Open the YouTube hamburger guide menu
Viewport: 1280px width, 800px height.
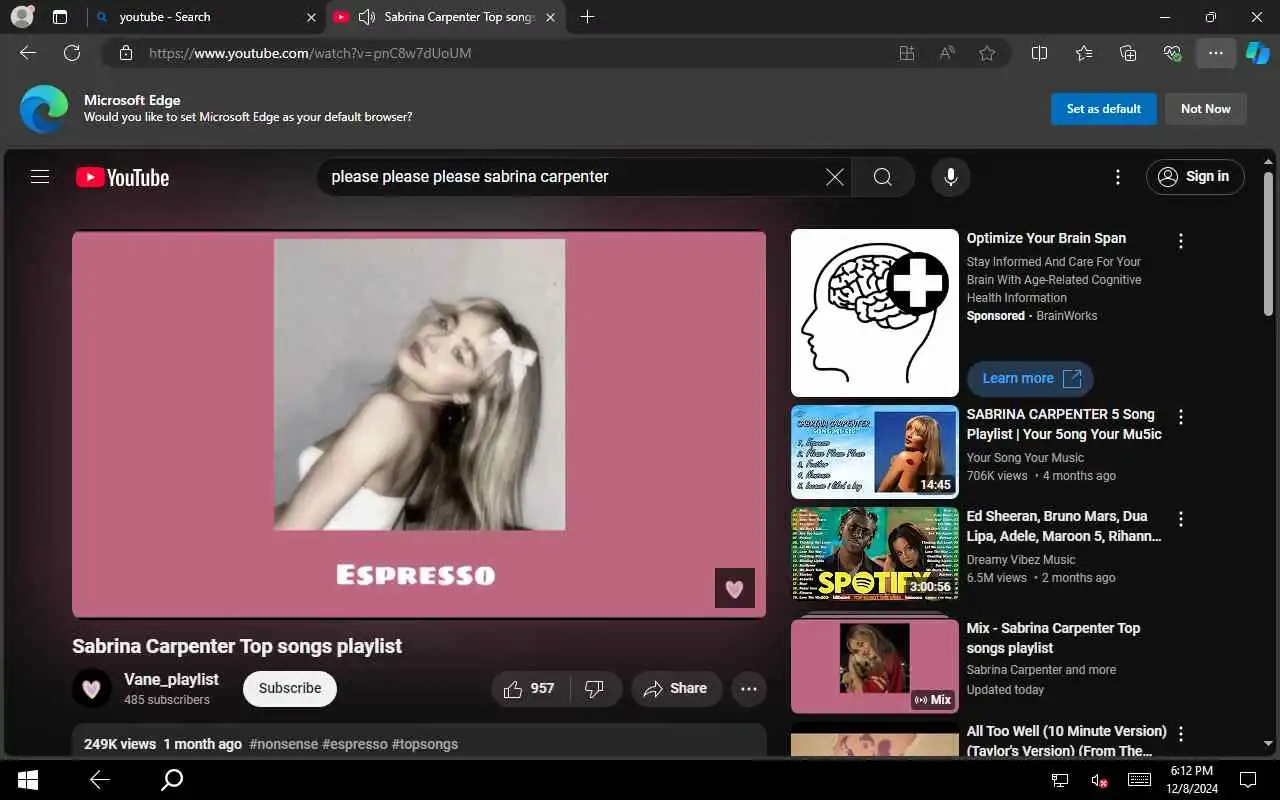coord(40,177)
